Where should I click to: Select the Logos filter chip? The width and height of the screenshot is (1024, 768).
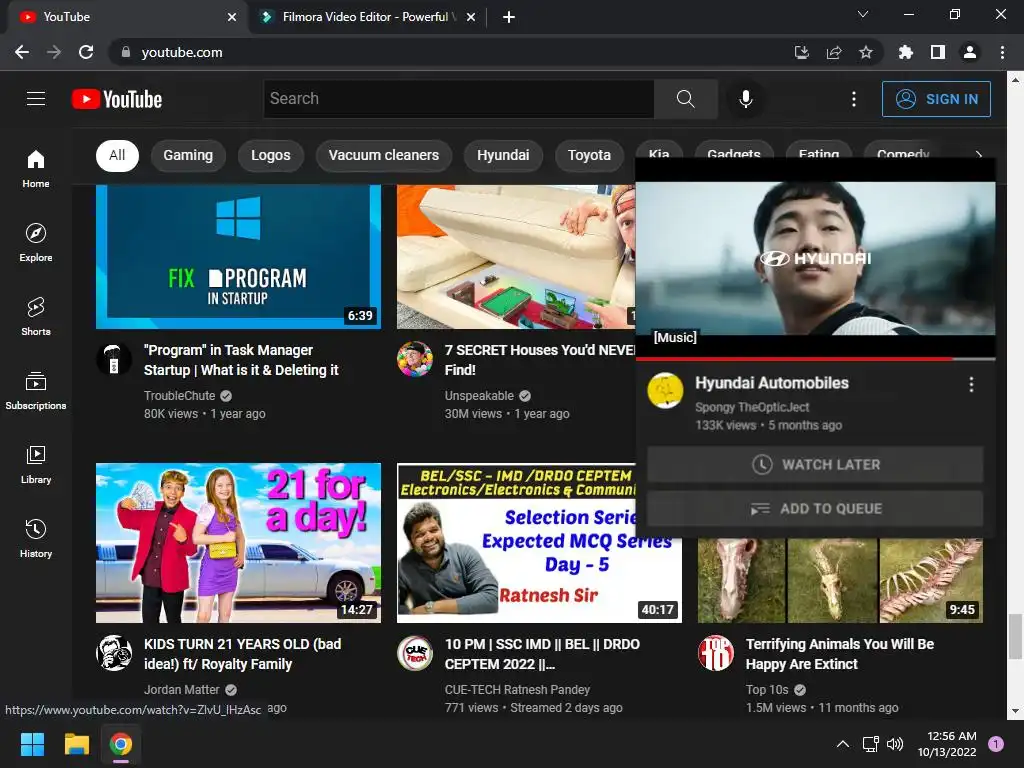[271, 155]
